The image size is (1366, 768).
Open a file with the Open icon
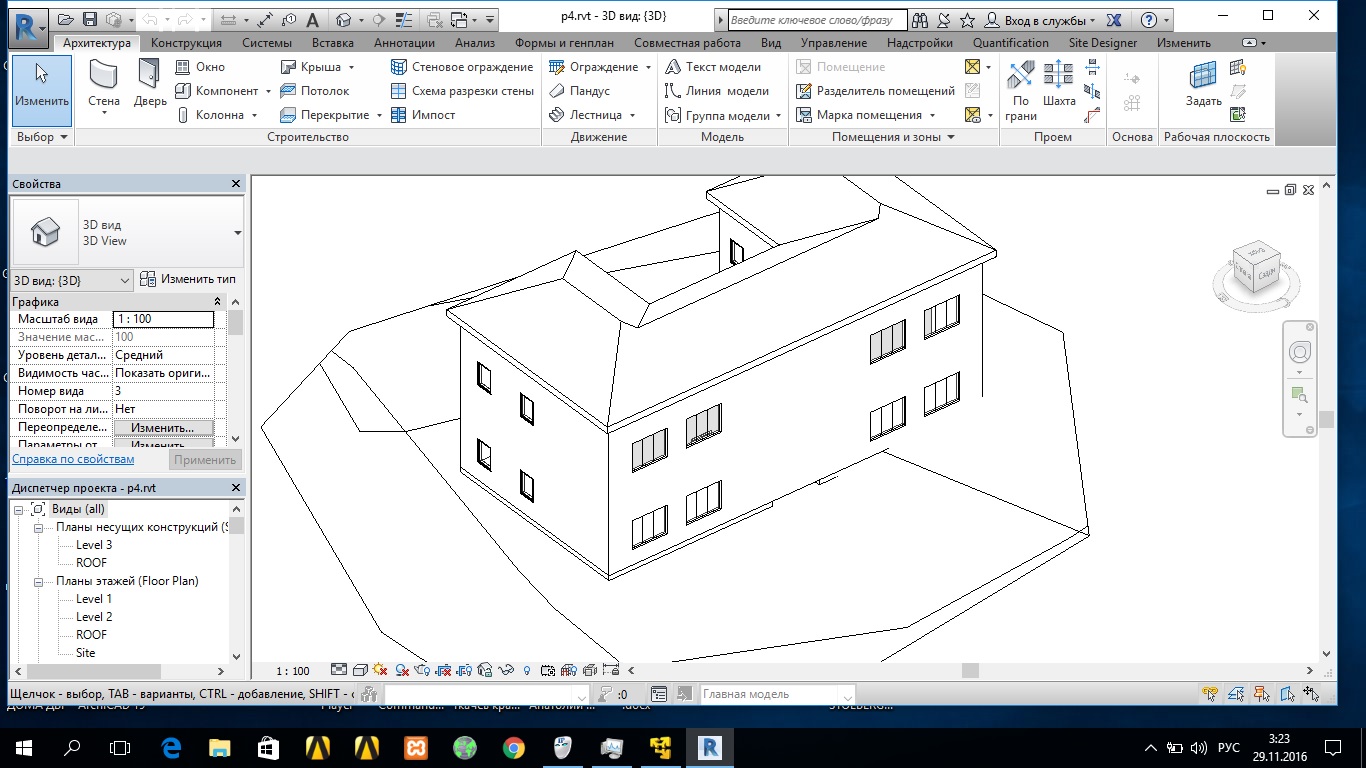[x=66, y=19]
